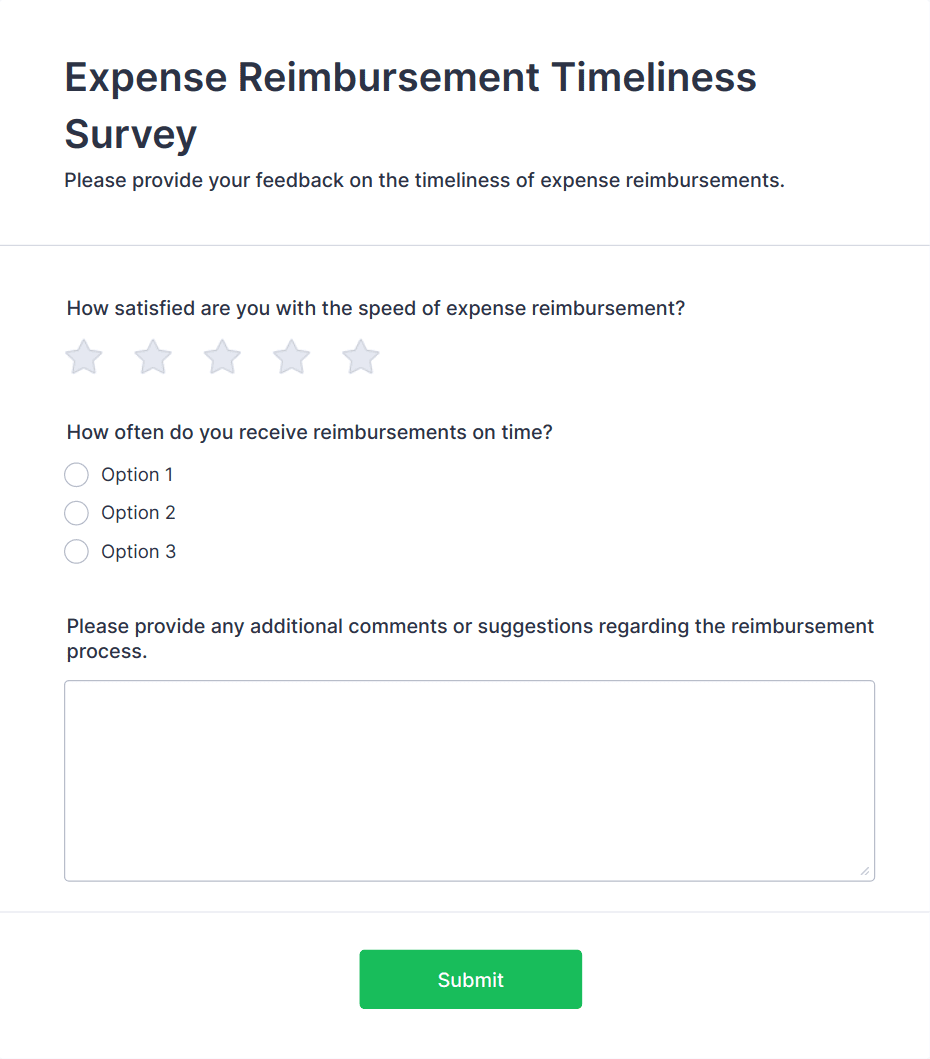The width and height of the screenshot is (930, 1059).
Task: Select the Option 1 radio button
Action: 76,474
